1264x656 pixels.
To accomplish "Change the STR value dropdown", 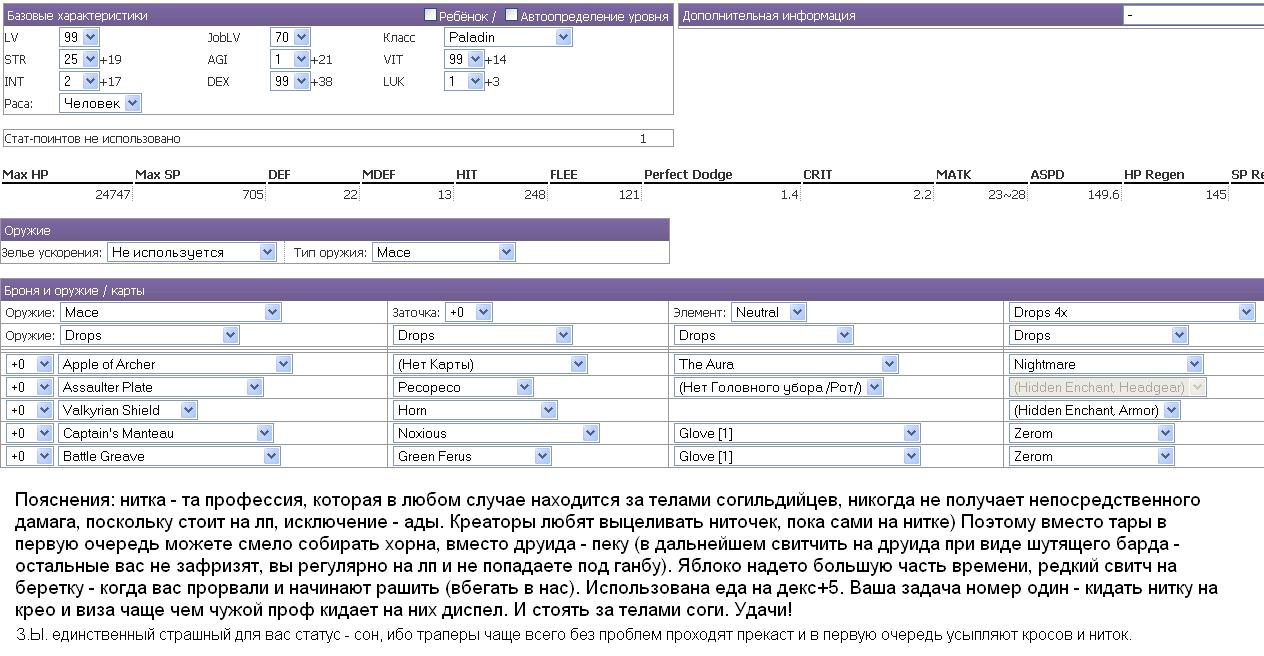I will point(79,59).
